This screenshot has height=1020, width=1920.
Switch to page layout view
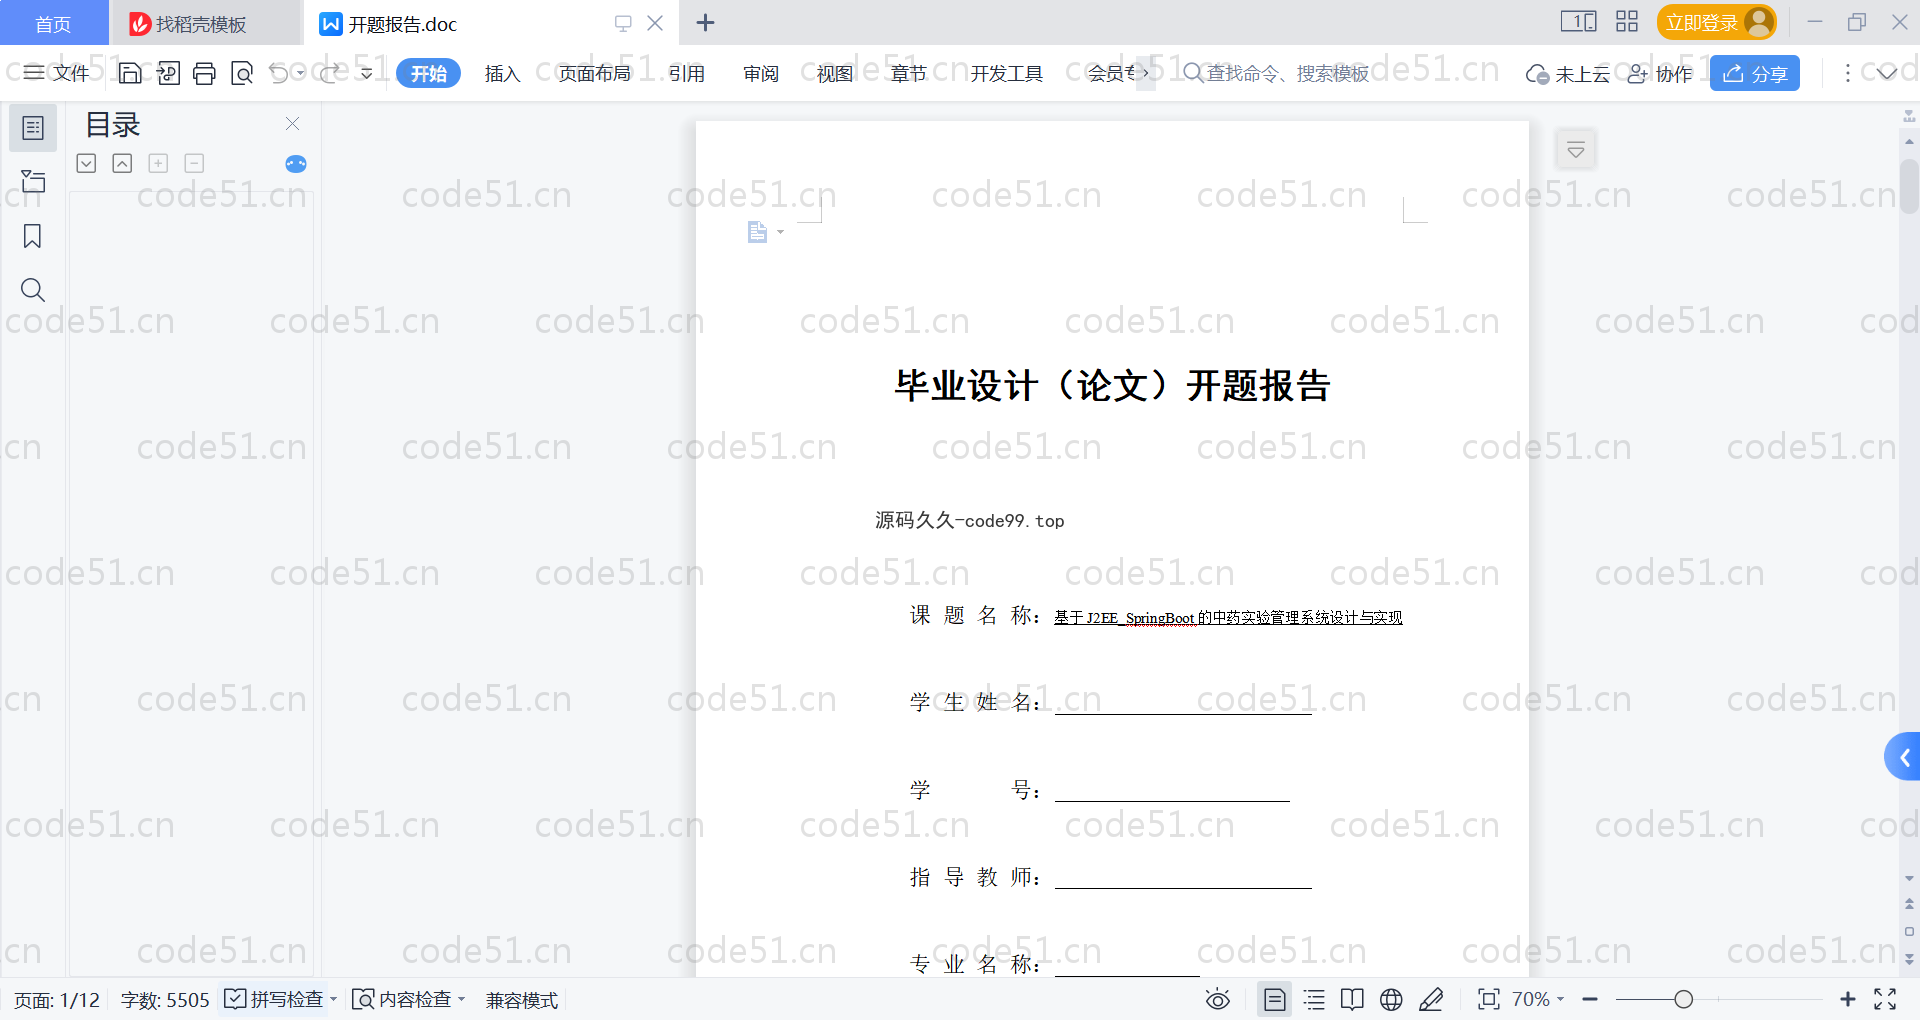1274,999
